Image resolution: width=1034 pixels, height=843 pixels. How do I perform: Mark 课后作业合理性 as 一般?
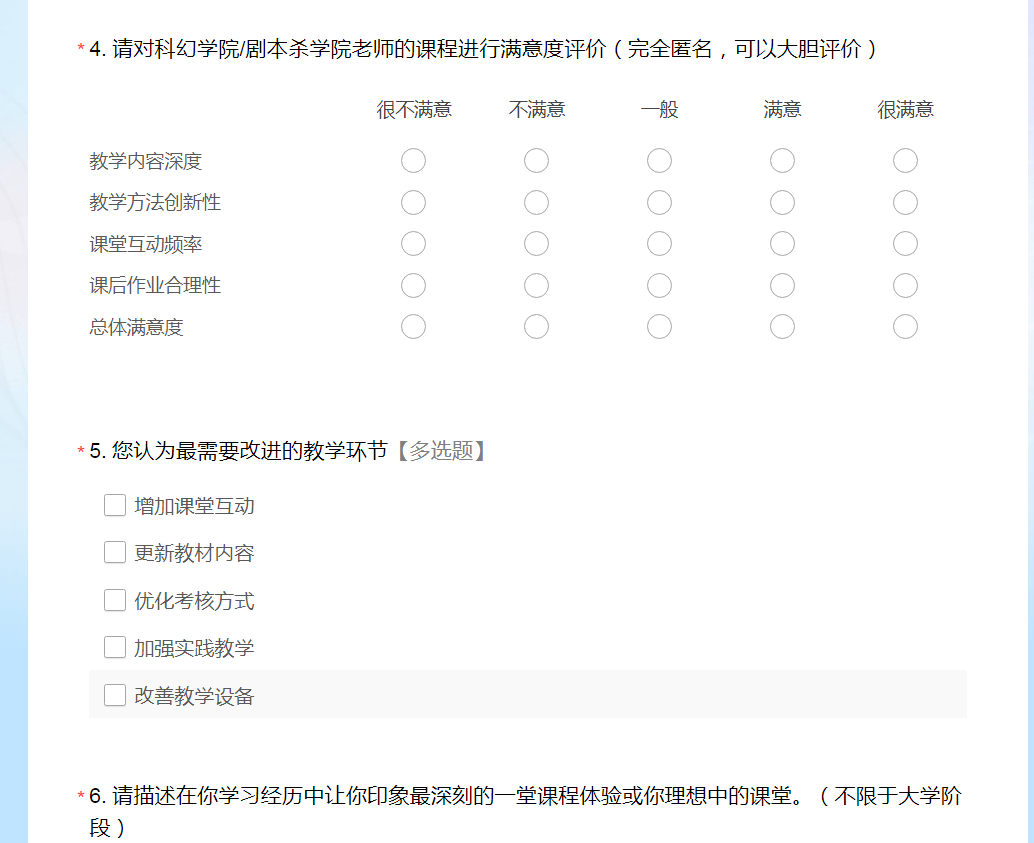659,286
